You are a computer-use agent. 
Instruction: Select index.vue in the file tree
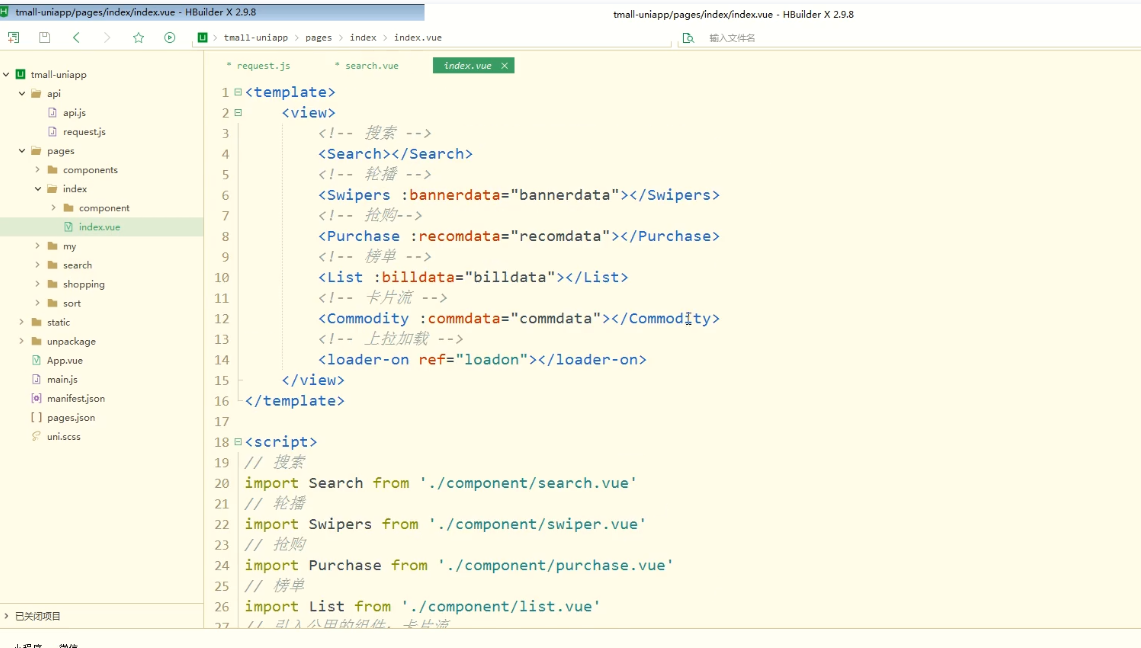click(100, 227)
